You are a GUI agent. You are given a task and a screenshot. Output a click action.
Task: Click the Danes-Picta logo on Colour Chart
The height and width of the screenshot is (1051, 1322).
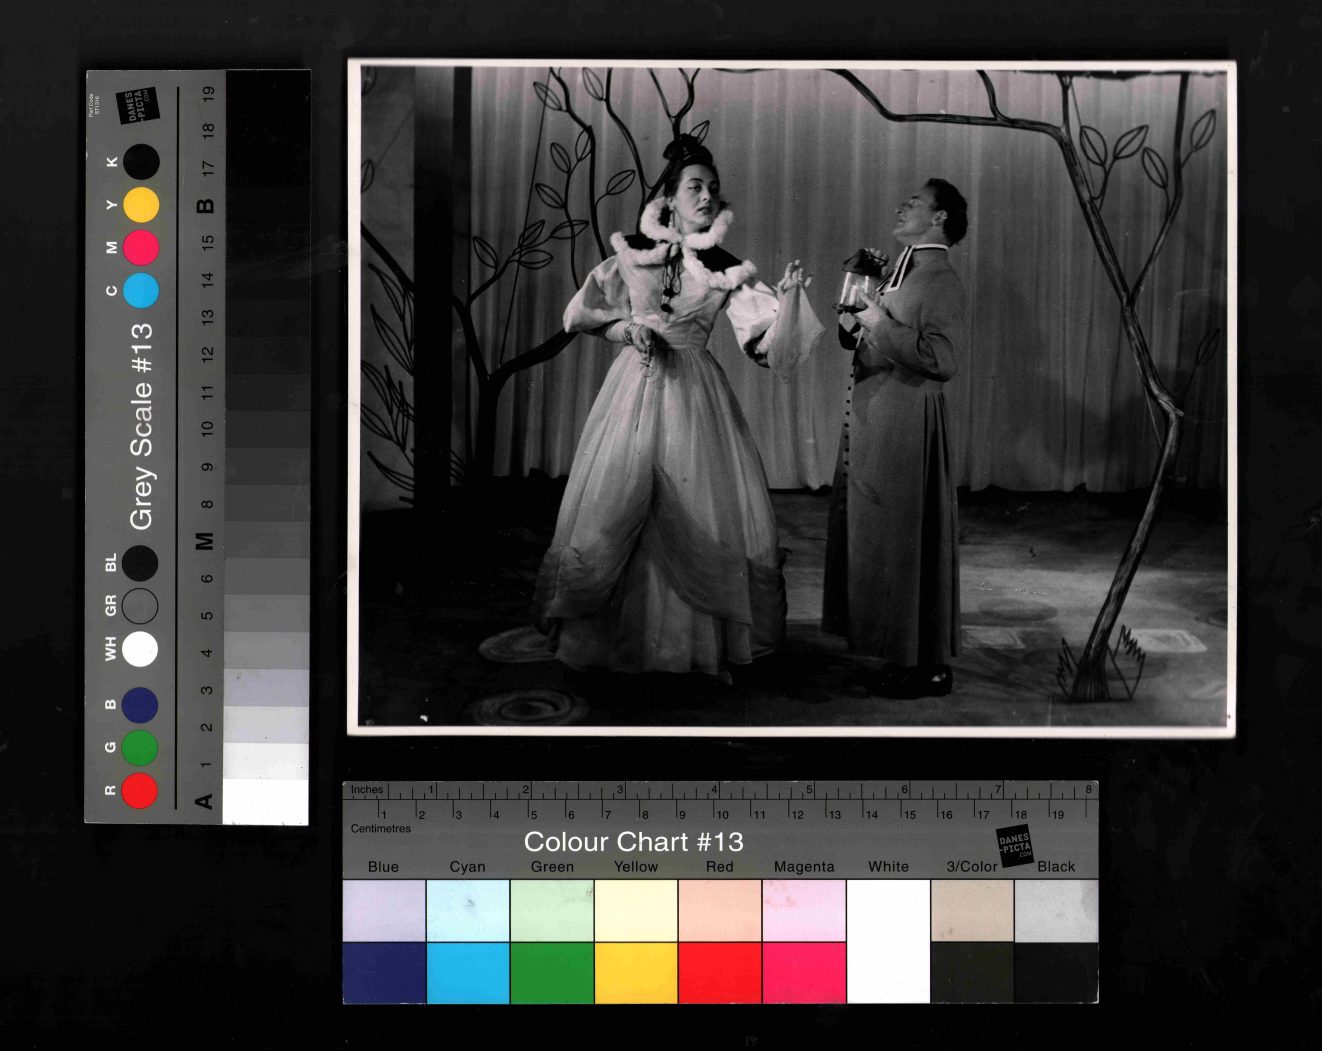tap(1013, 846)
